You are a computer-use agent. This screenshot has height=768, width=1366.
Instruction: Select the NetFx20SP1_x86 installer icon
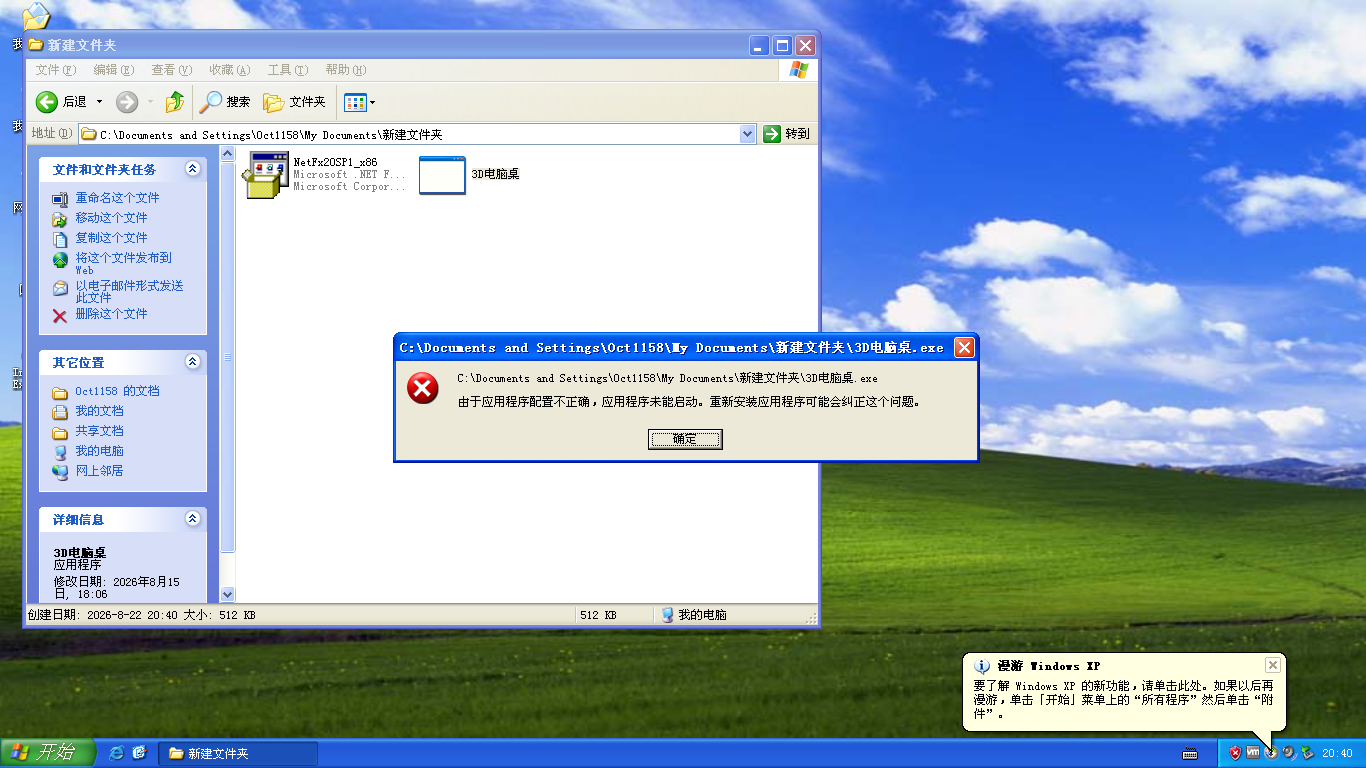267,175
